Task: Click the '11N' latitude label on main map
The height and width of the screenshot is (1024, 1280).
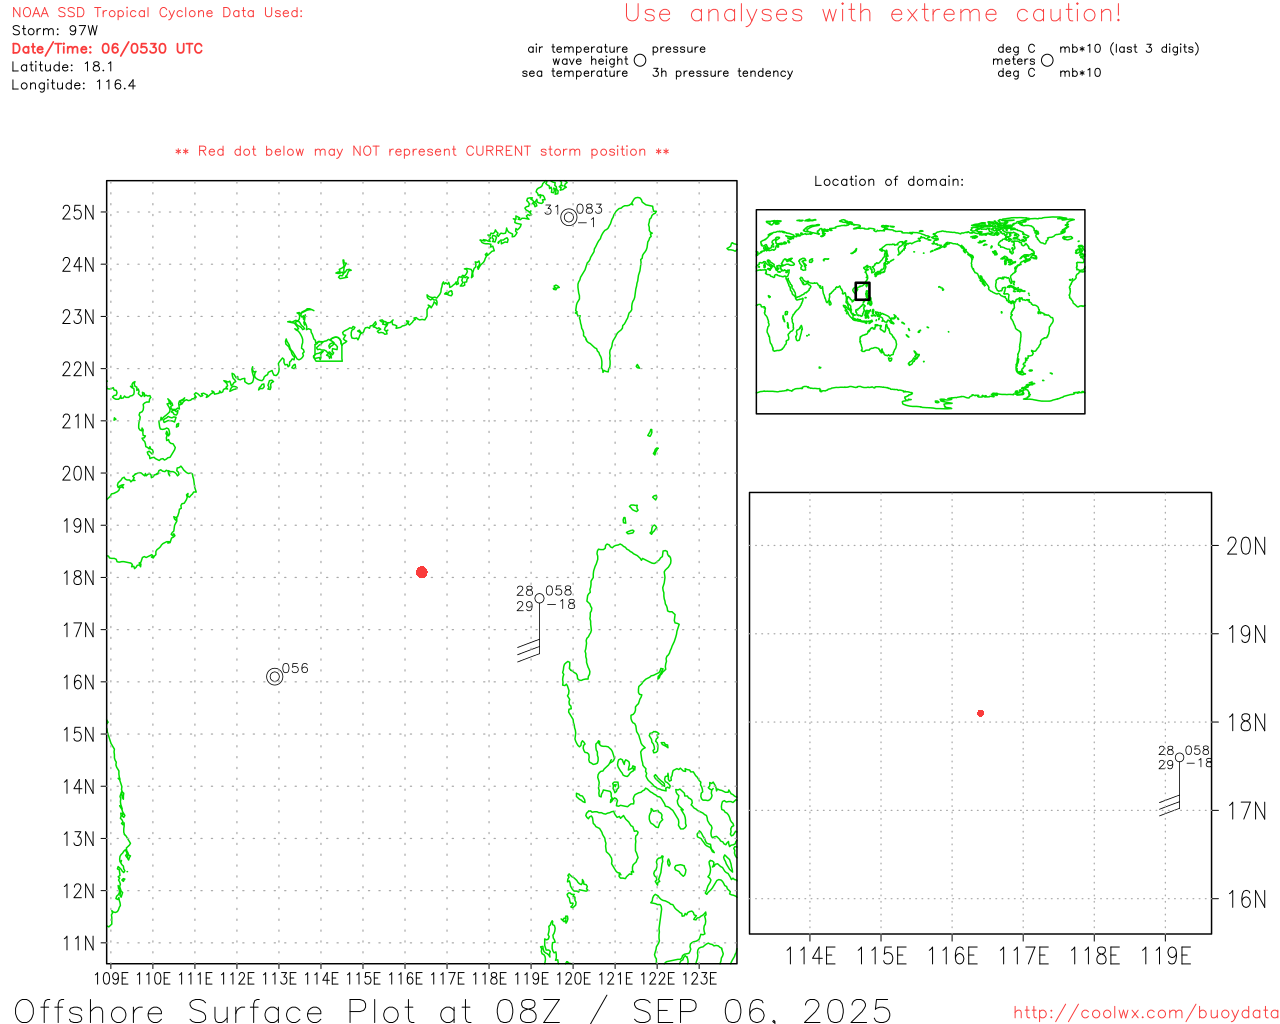Action: 78,943
